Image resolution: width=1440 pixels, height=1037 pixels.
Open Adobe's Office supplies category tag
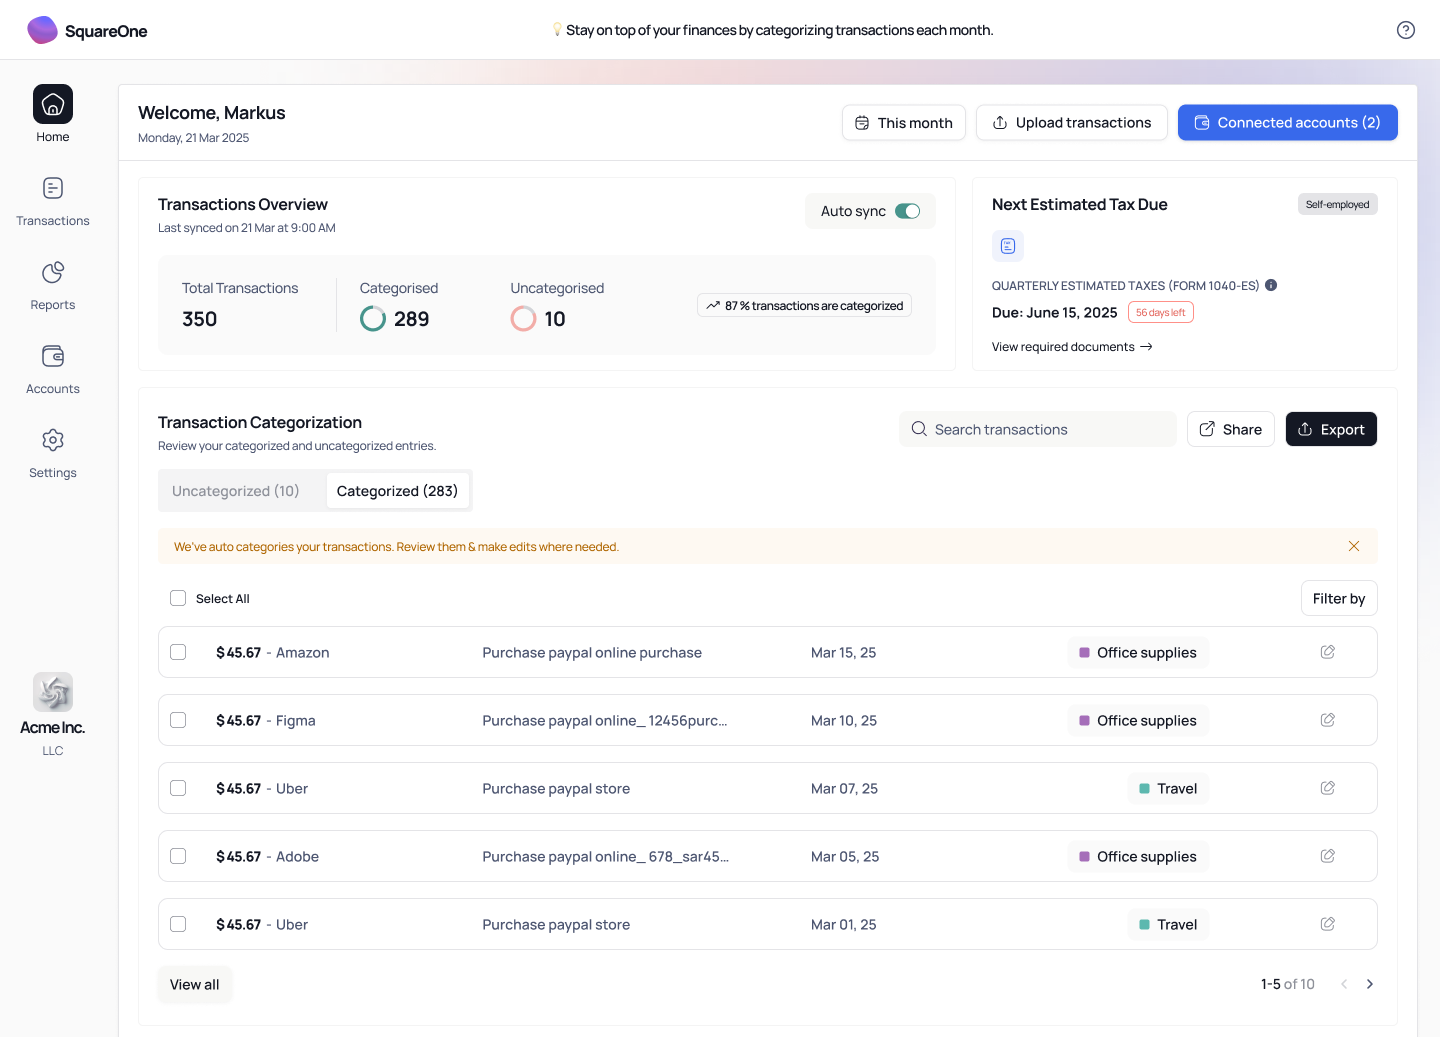(1138, 856)
